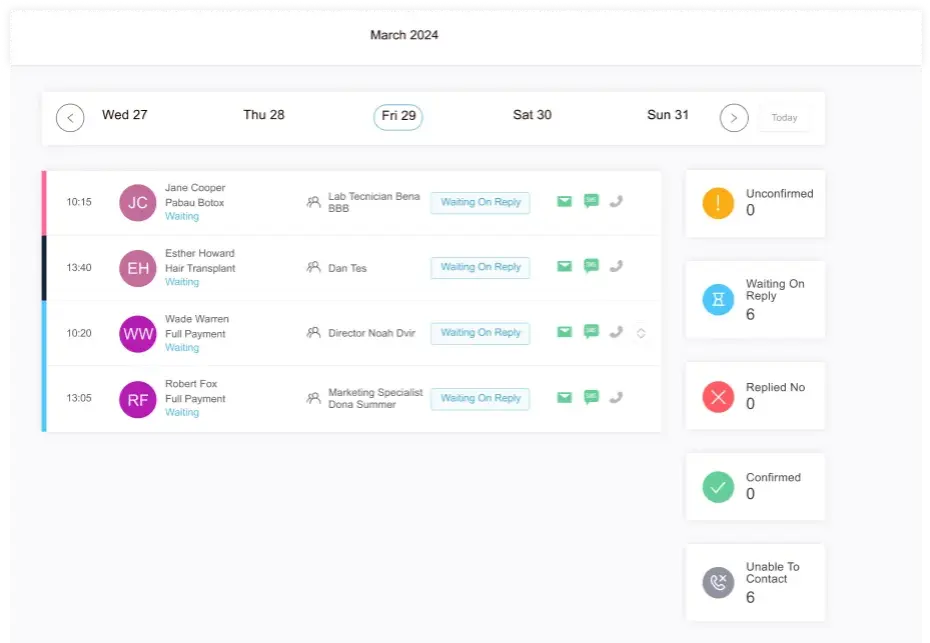The height and width of the screenshot is (643, 930).
Task: Select the Wed 27 day tab
Action: click(x=124, y=115)
